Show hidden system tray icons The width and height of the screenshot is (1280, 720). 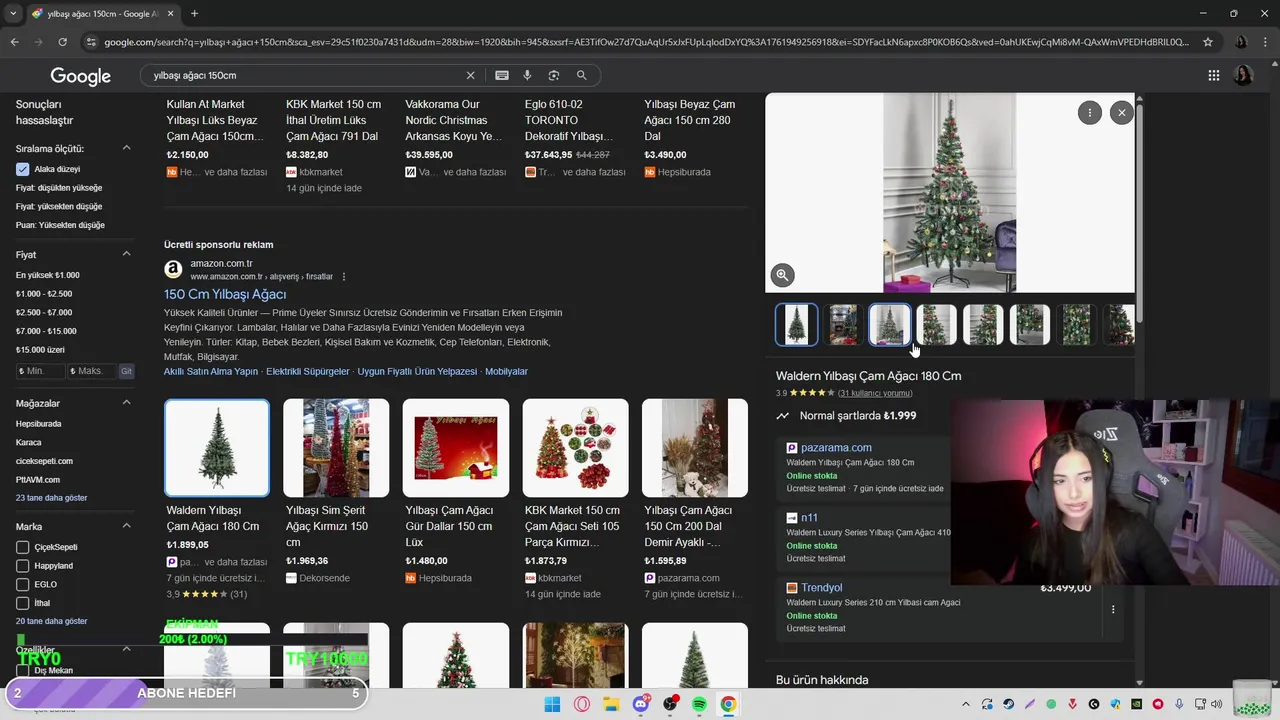pyautogui.click(x=965, y=704)
